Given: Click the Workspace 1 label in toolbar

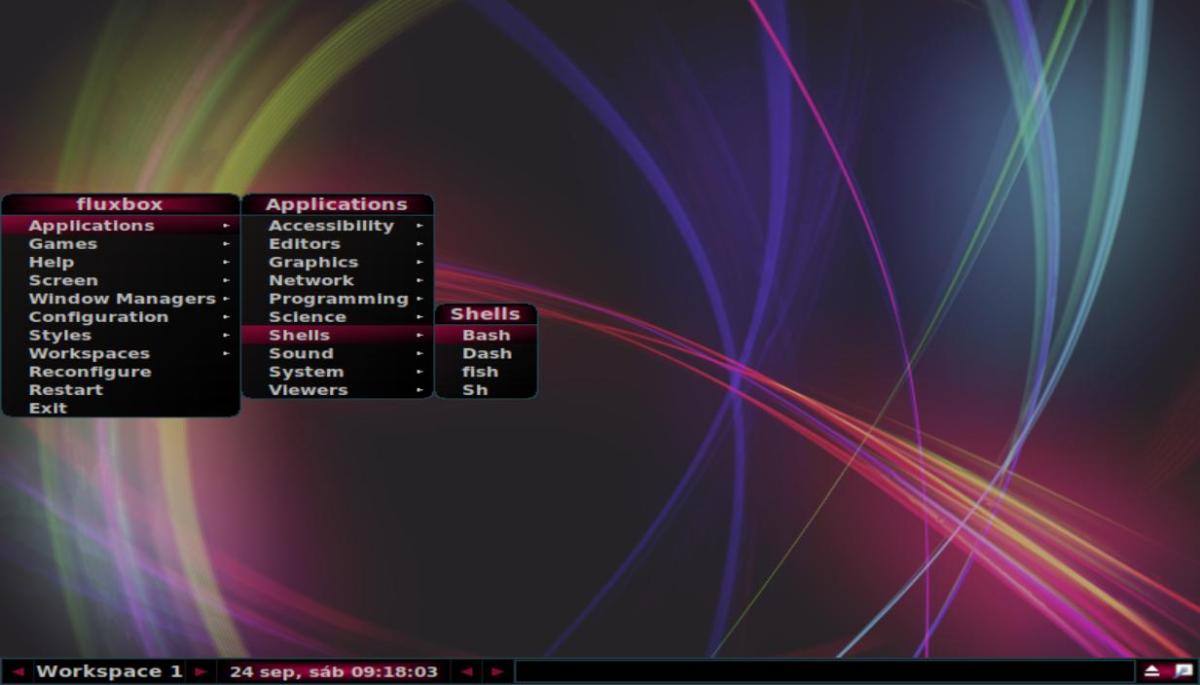Looking at the screenshot, I should (109, 672).
